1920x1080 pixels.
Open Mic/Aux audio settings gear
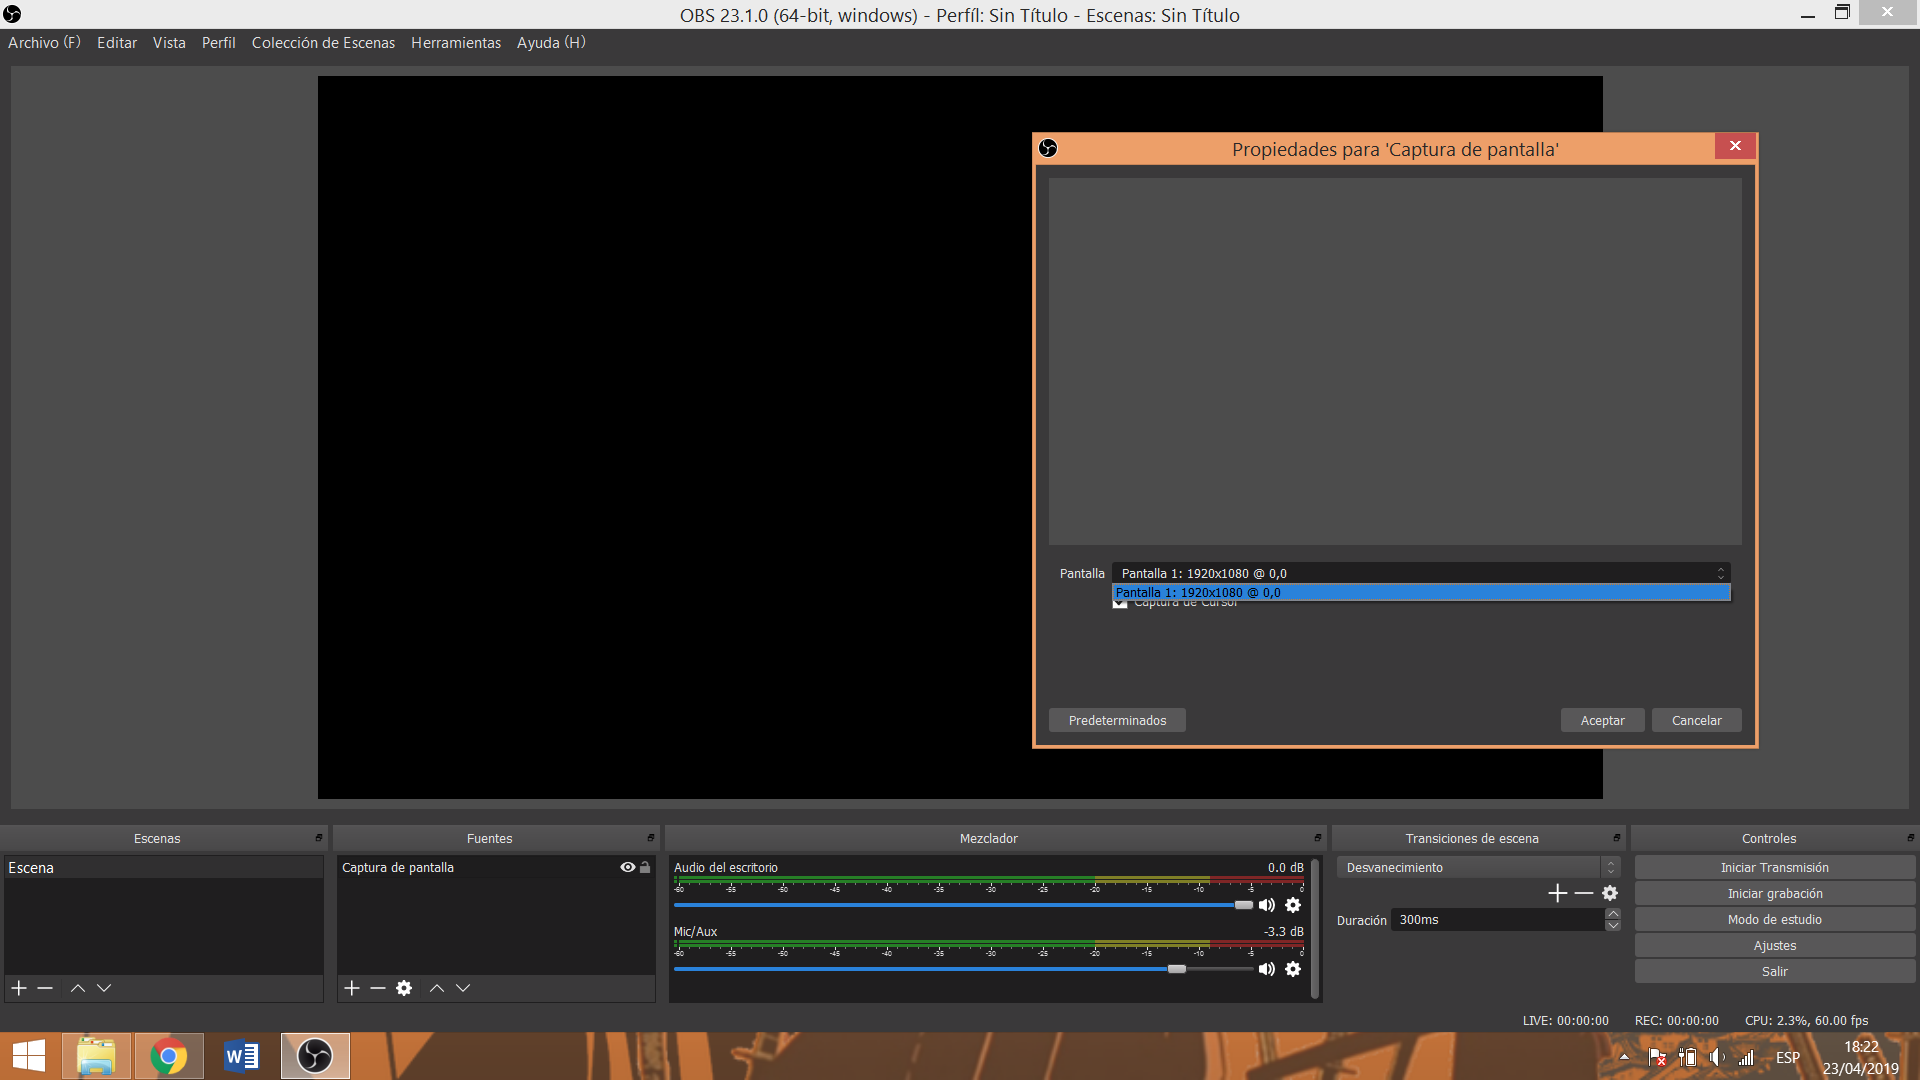[x=1293, y=969]
